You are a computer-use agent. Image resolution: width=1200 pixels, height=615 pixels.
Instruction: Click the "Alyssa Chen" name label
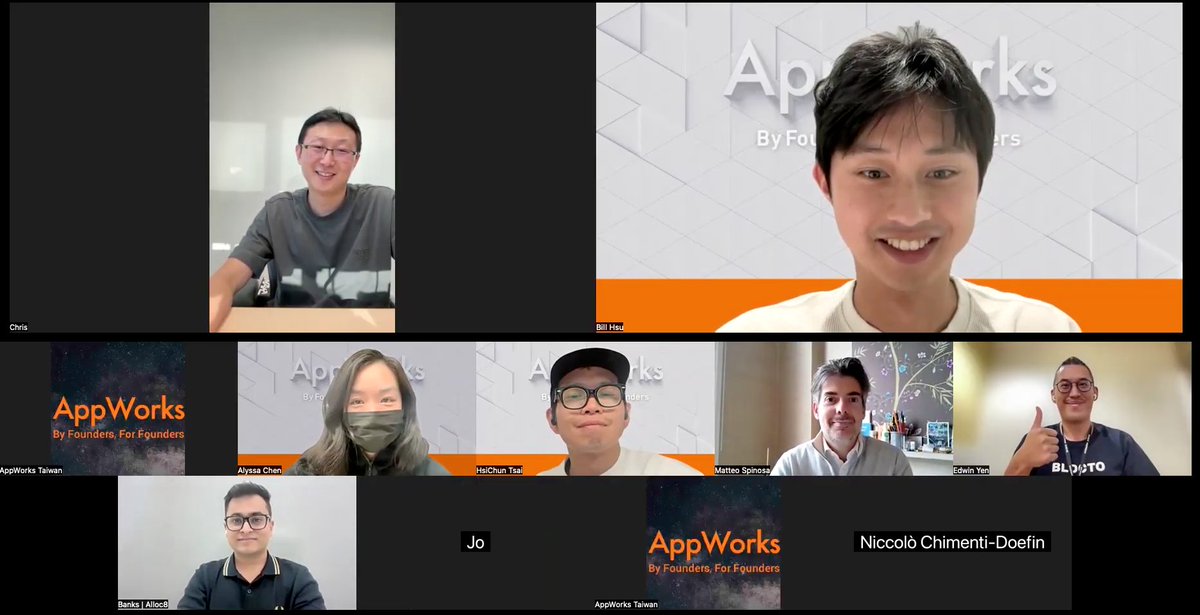pyautogui.click(x=260, y=470)
